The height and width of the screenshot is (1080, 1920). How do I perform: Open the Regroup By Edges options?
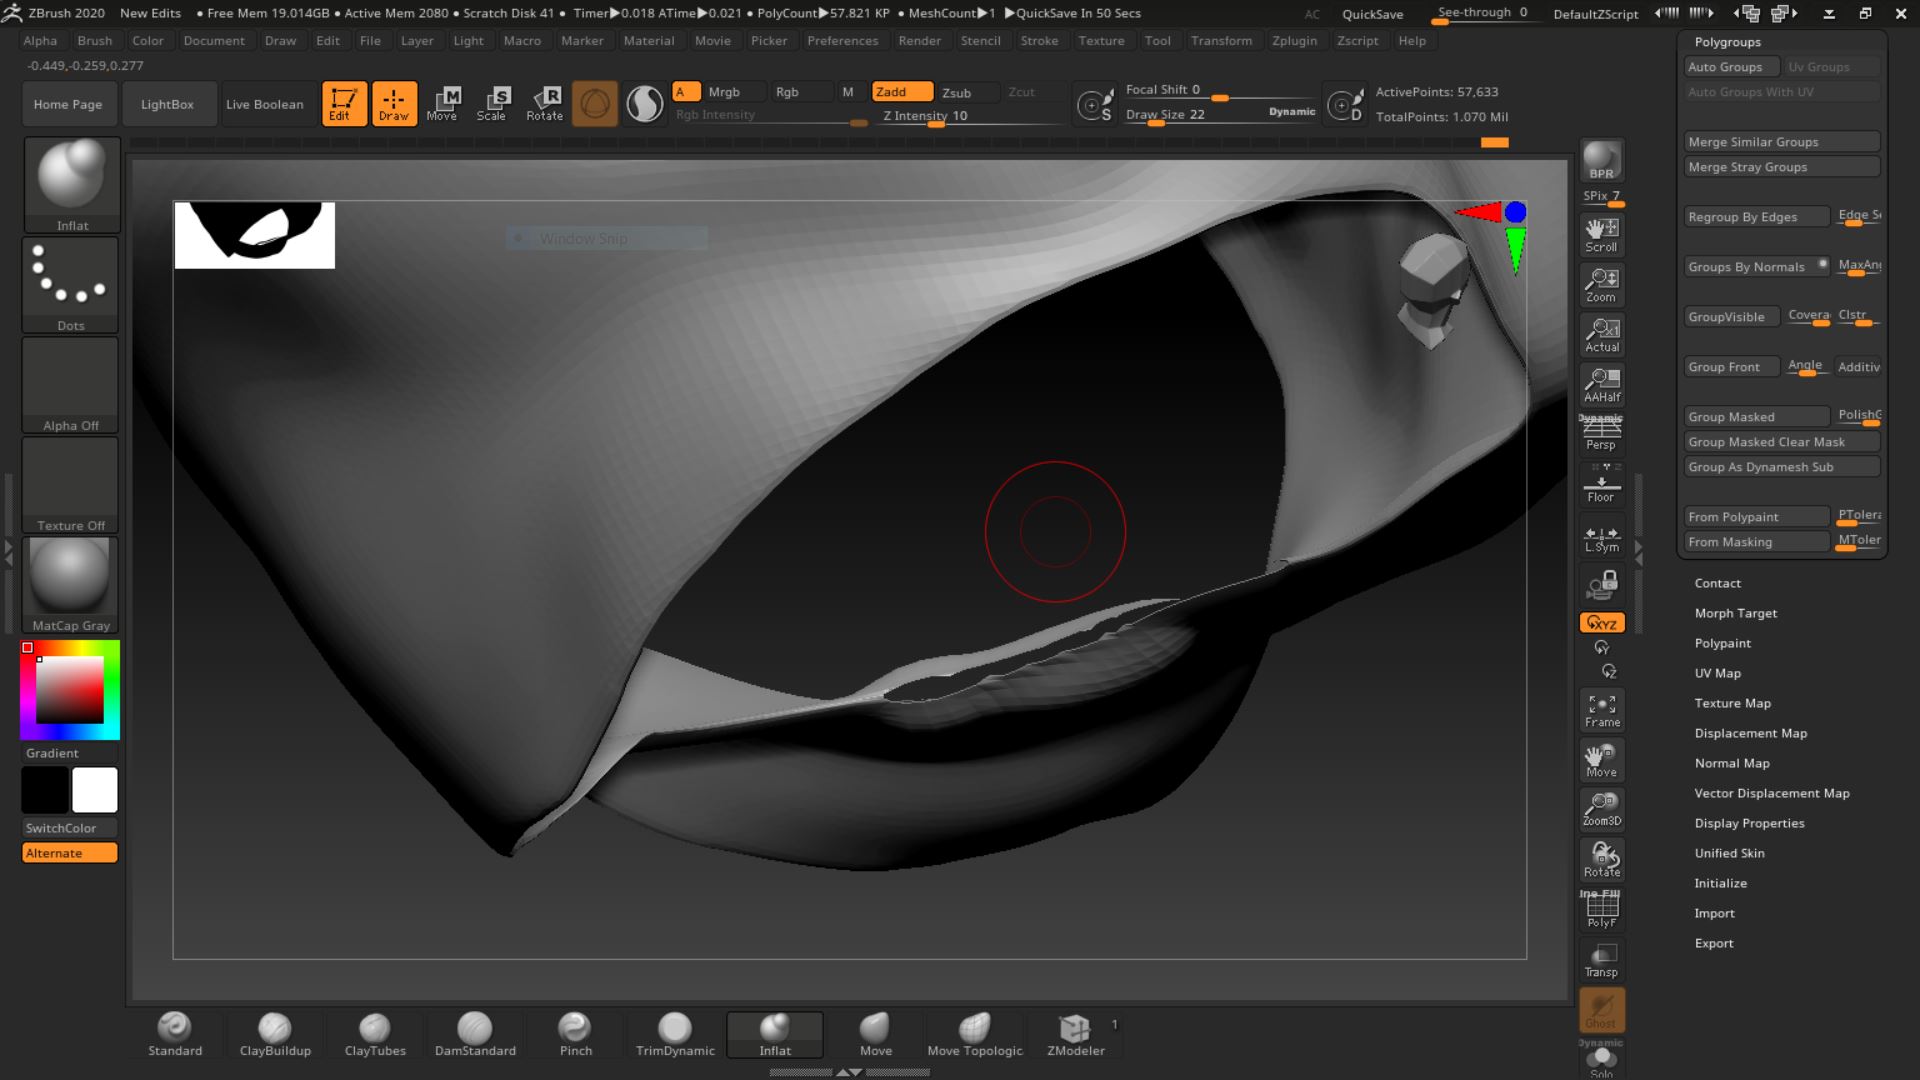click(x=1753, y=215)
